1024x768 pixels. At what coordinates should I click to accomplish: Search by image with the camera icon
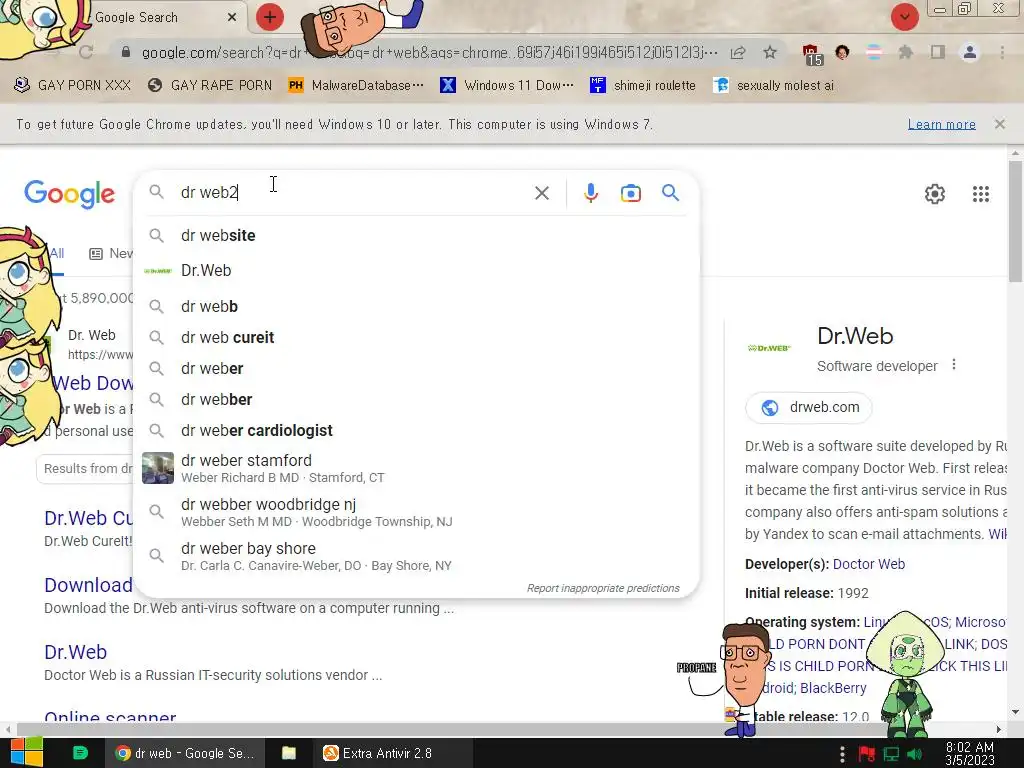[x=630, y=193]
